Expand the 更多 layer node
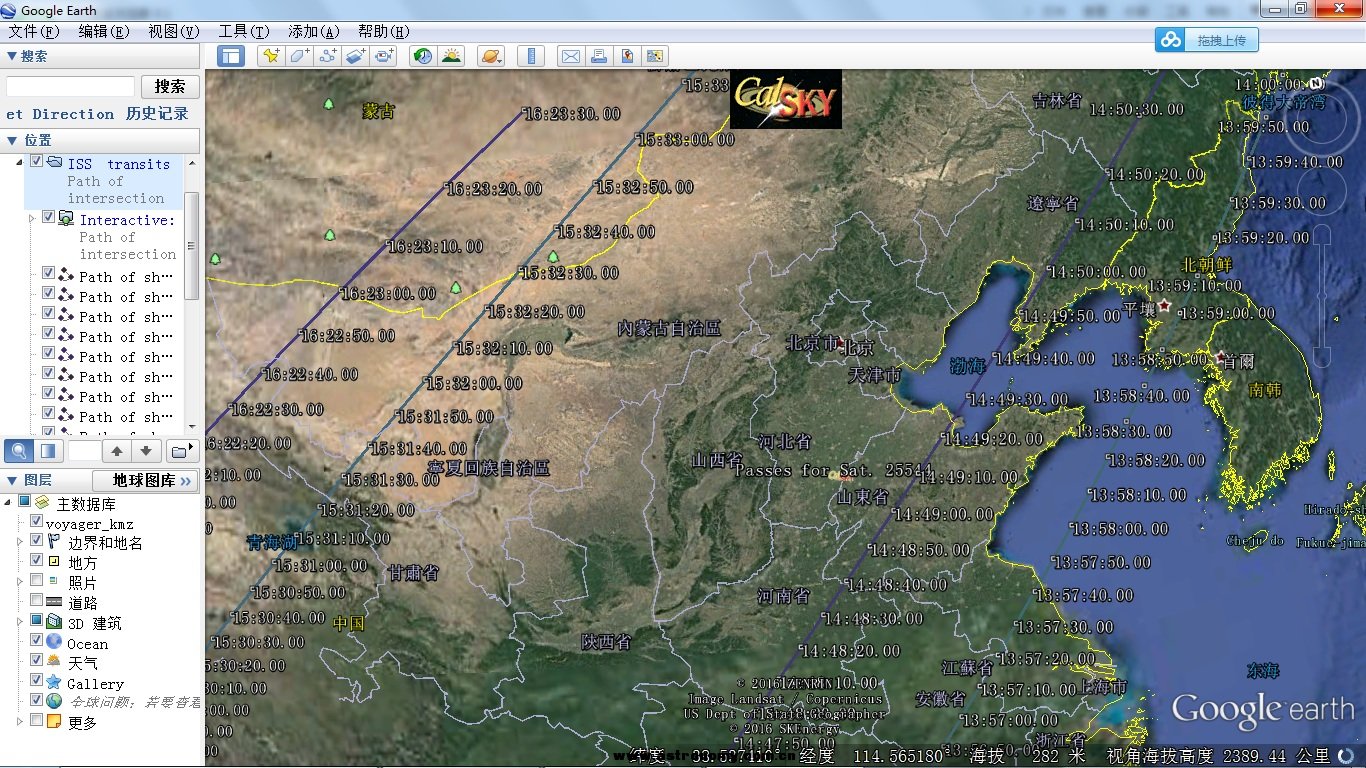This screenshot has height=768, width=1366. coord(20,721)
